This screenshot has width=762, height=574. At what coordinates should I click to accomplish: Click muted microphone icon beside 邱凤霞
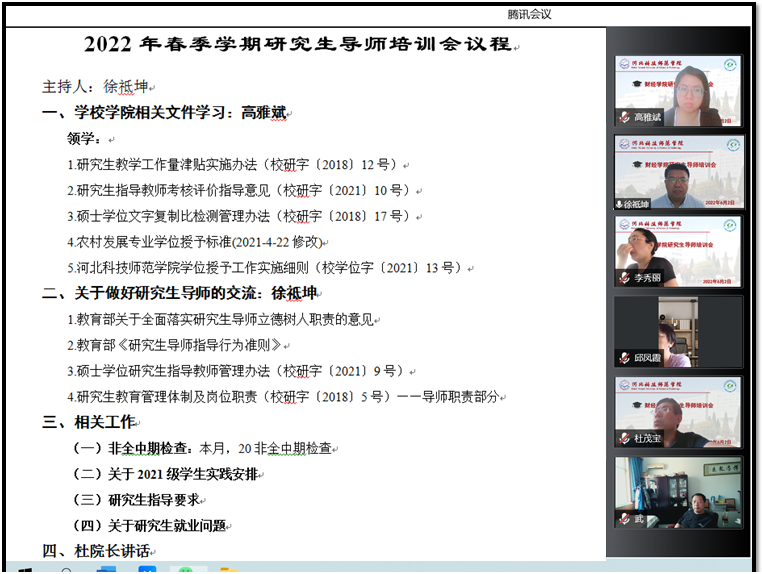coord(623,357)
